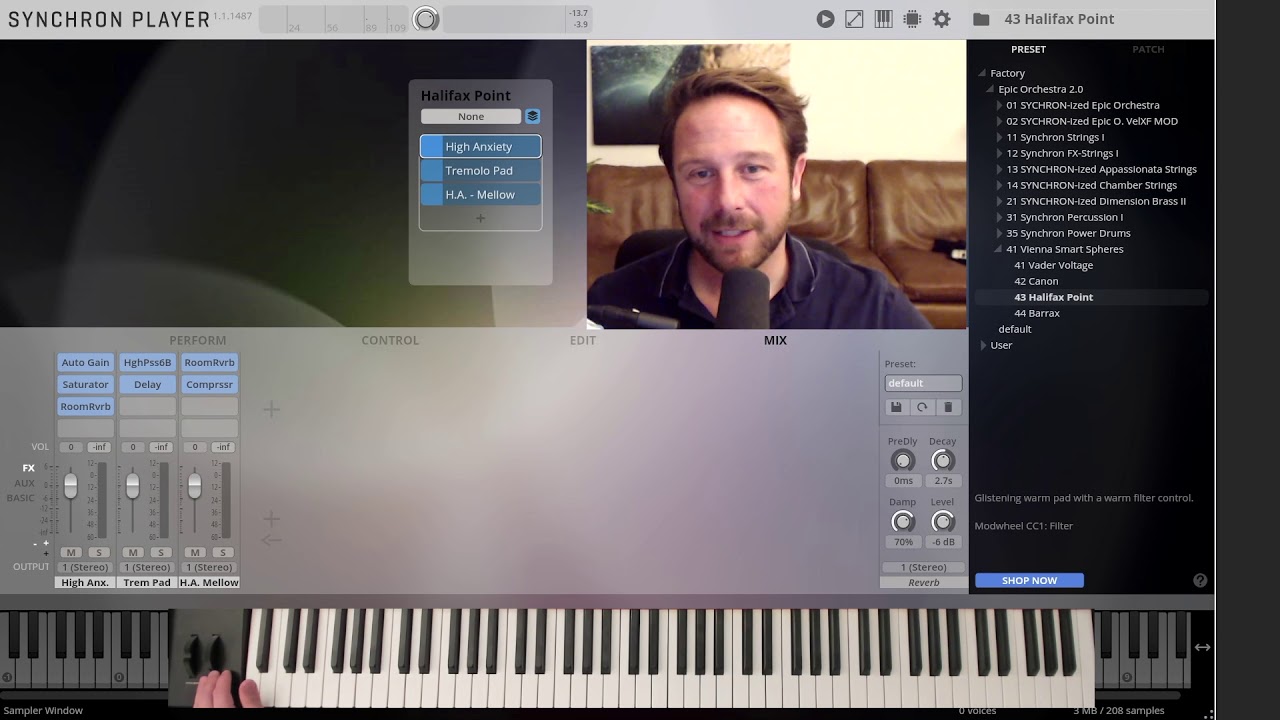Mute the Trem Pad channel
Image resolution: width=1280 pixels, height=720 pixels.
tap(132, 552)
